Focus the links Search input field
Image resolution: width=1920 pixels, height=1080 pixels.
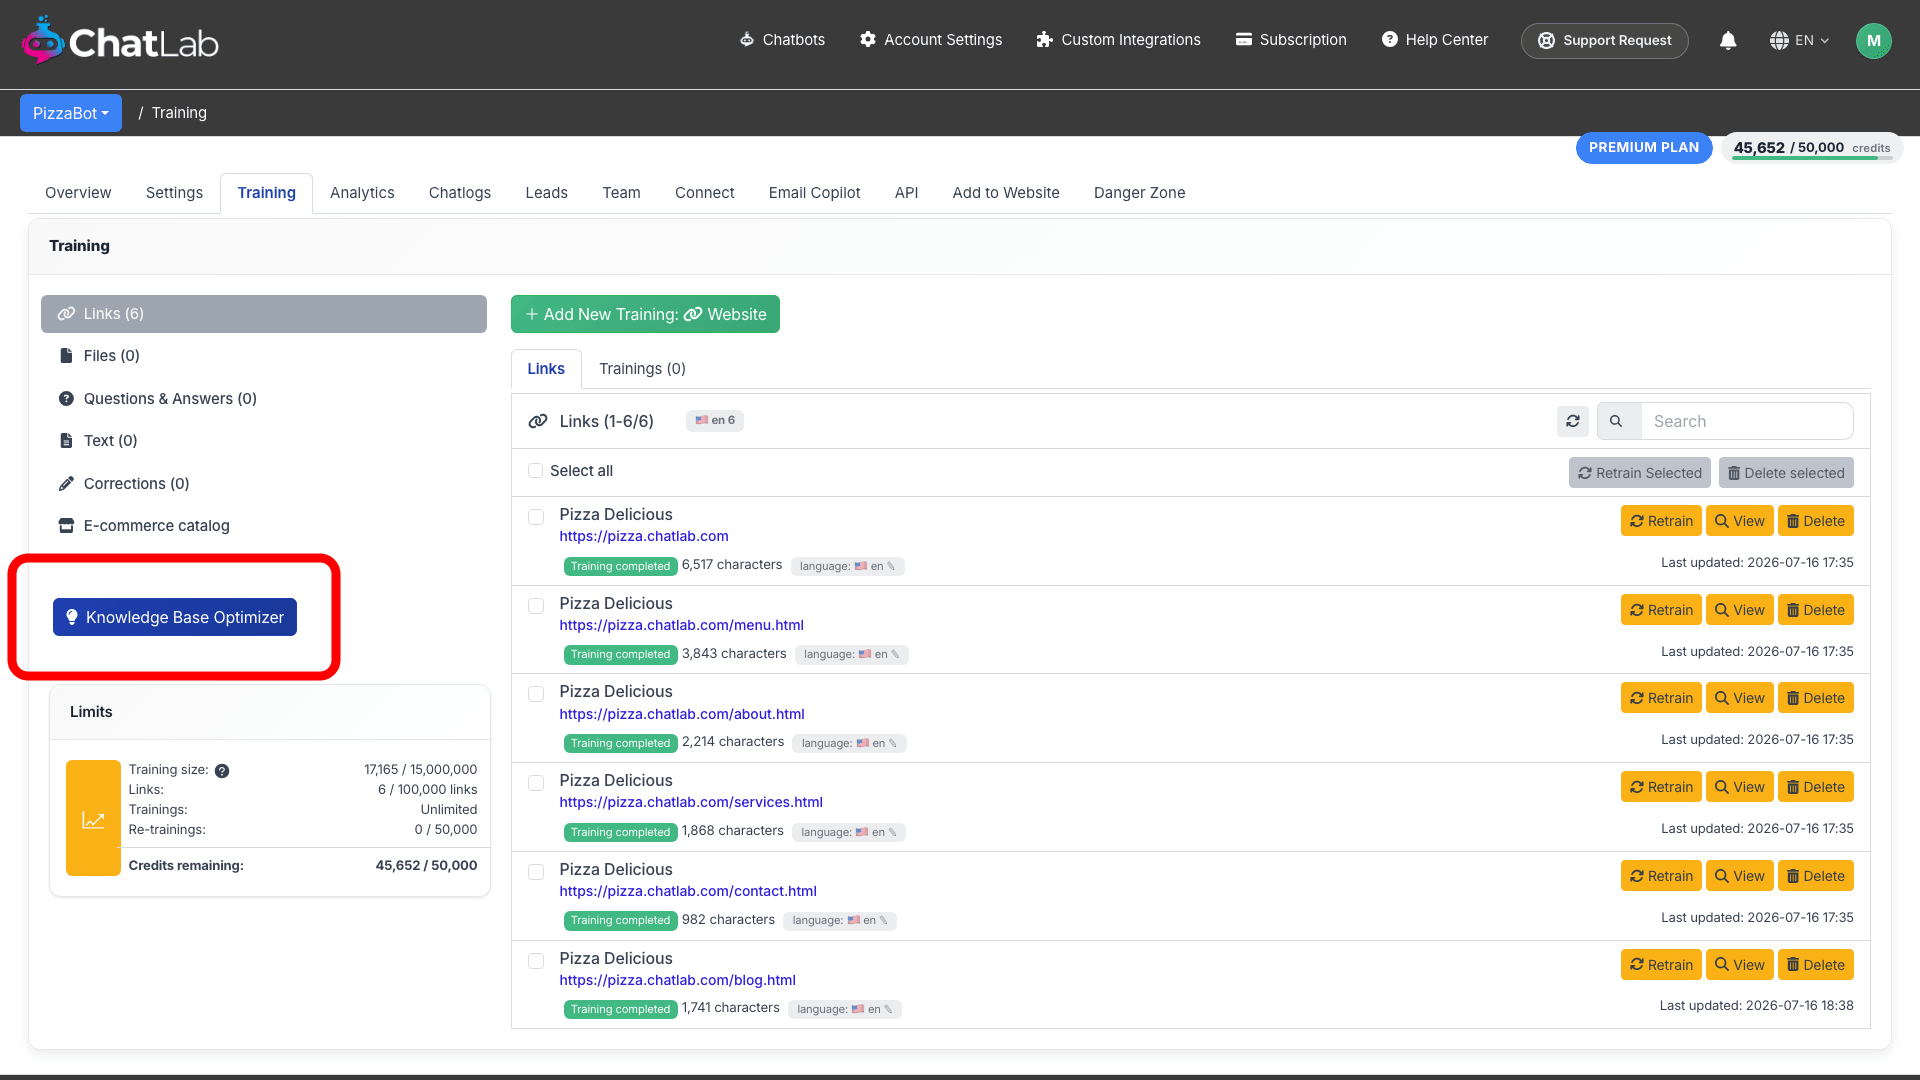point(1747,421)
